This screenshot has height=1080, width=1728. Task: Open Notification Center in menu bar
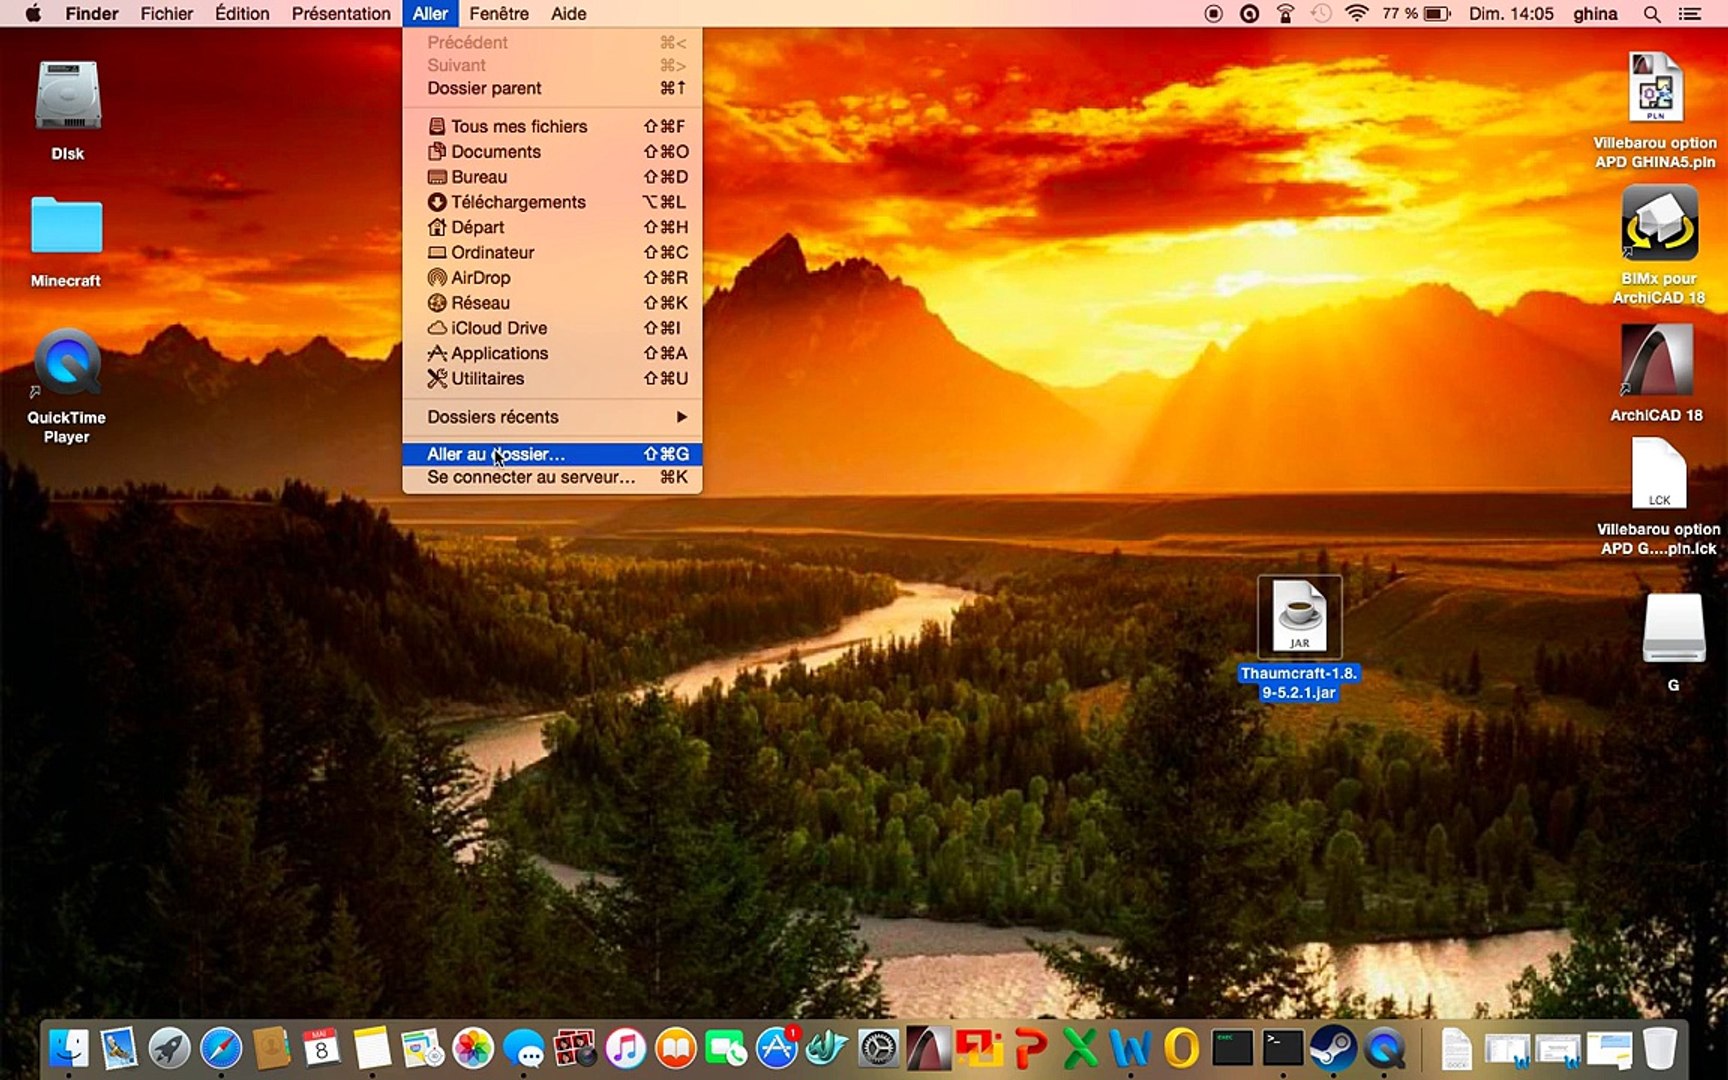click(1690, 14)
